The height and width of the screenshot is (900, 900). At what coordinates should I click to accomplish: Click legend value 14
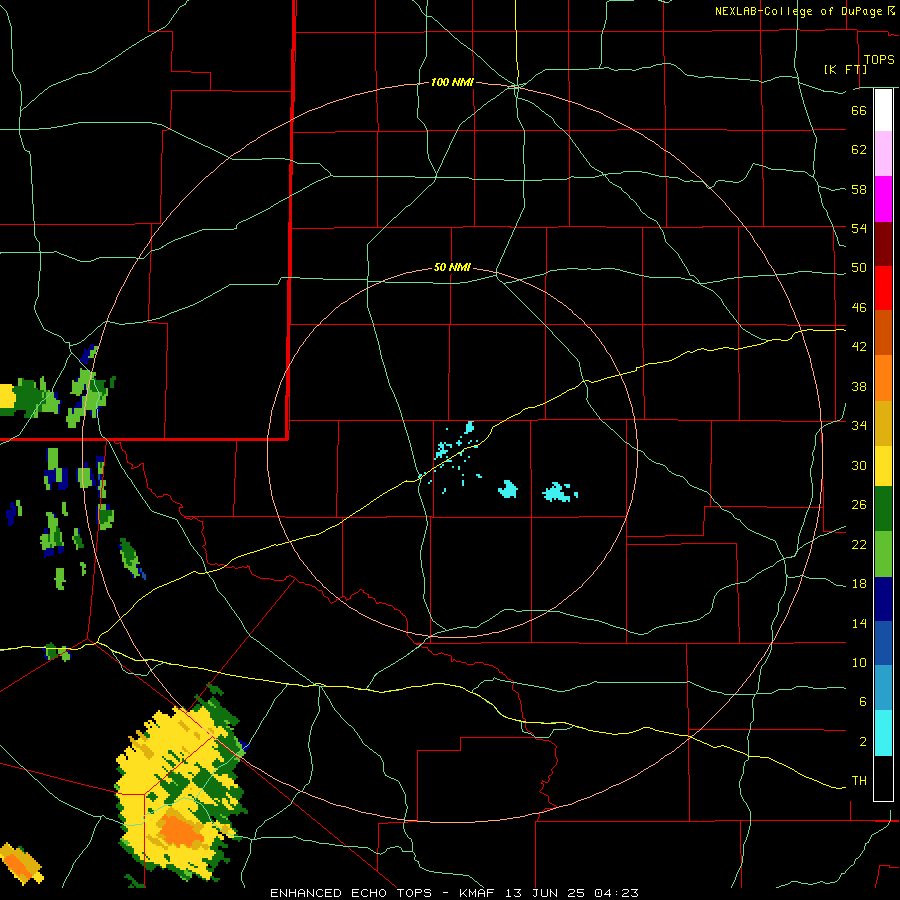859,623
